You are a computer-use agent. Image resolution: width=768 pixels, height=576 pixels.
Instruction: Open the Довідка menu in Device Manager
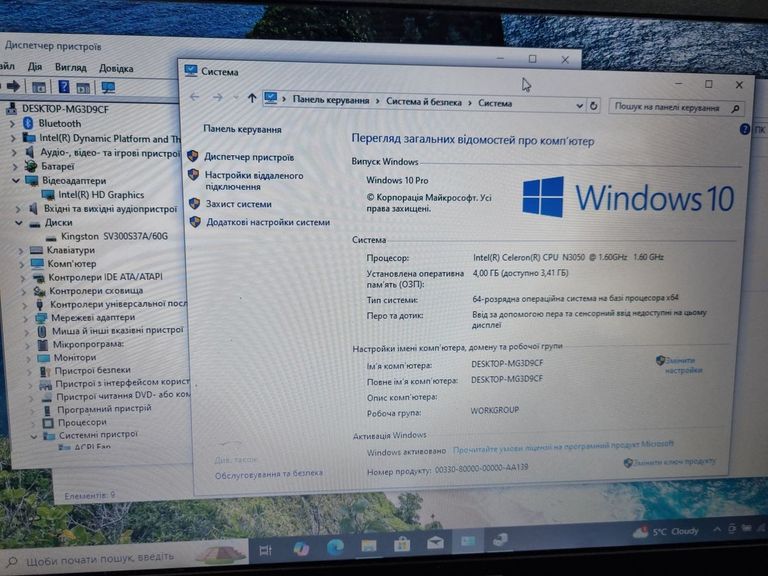[x=116, y=69]
